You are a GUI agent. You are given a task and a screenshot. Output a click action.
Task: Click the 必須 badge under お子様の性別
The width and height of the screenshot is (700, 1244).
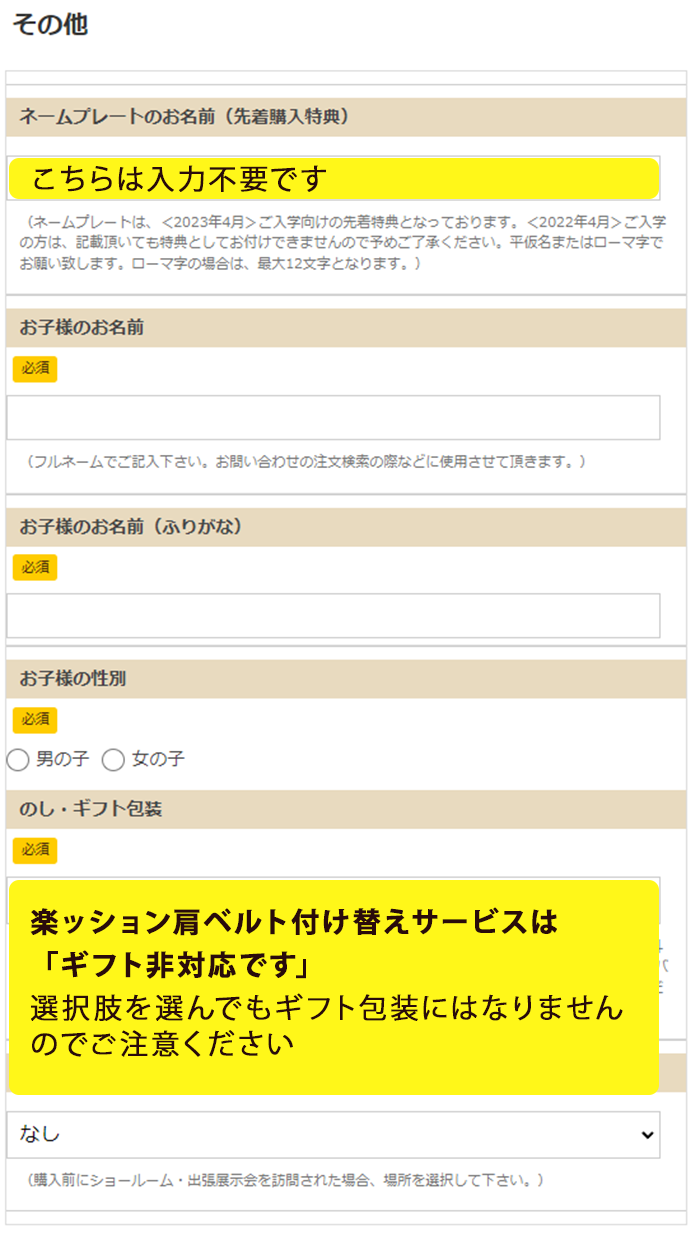[35, 719]
